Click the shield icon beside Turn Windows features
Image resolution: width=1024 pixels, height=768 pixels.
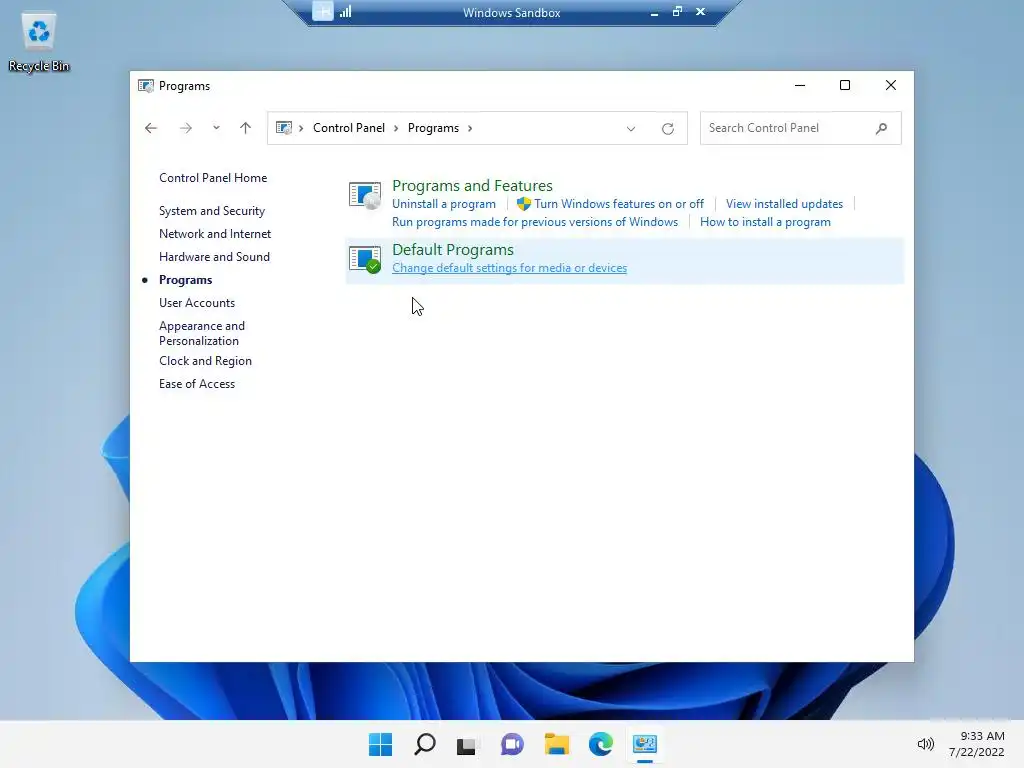click(524, 204)
